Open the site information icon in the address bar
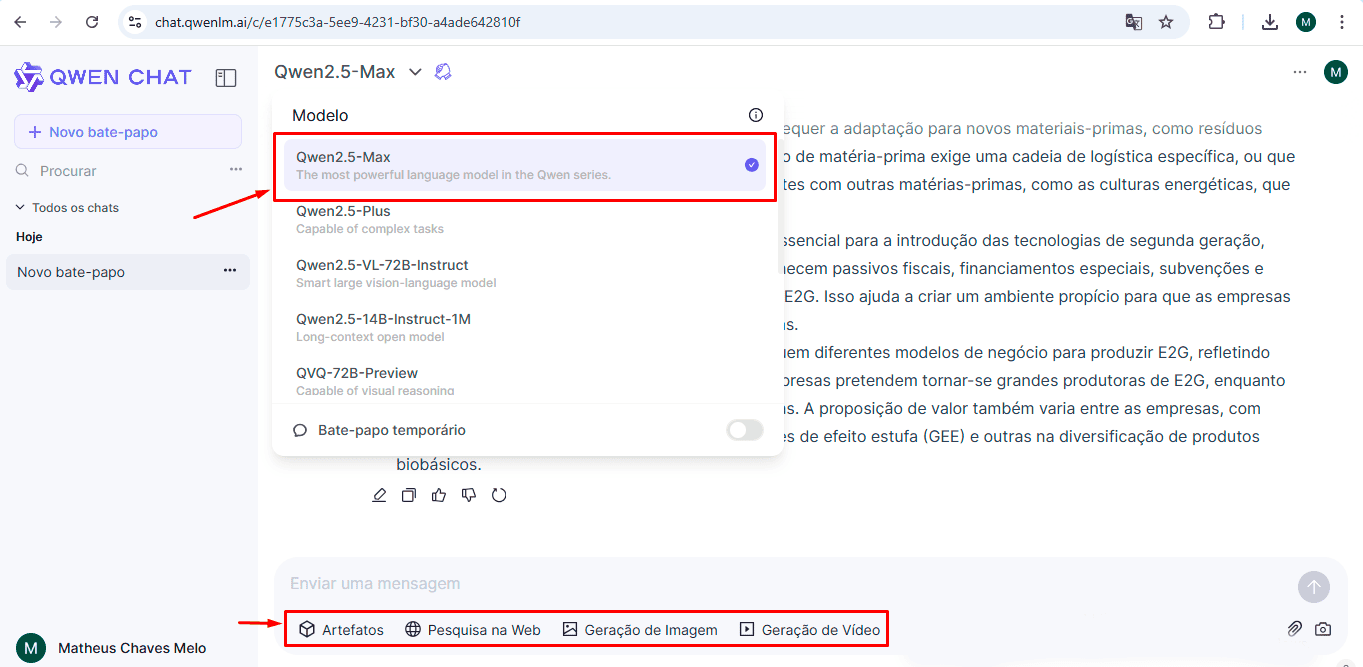The height and width of the screenshot is (667, 1363). 136,22
